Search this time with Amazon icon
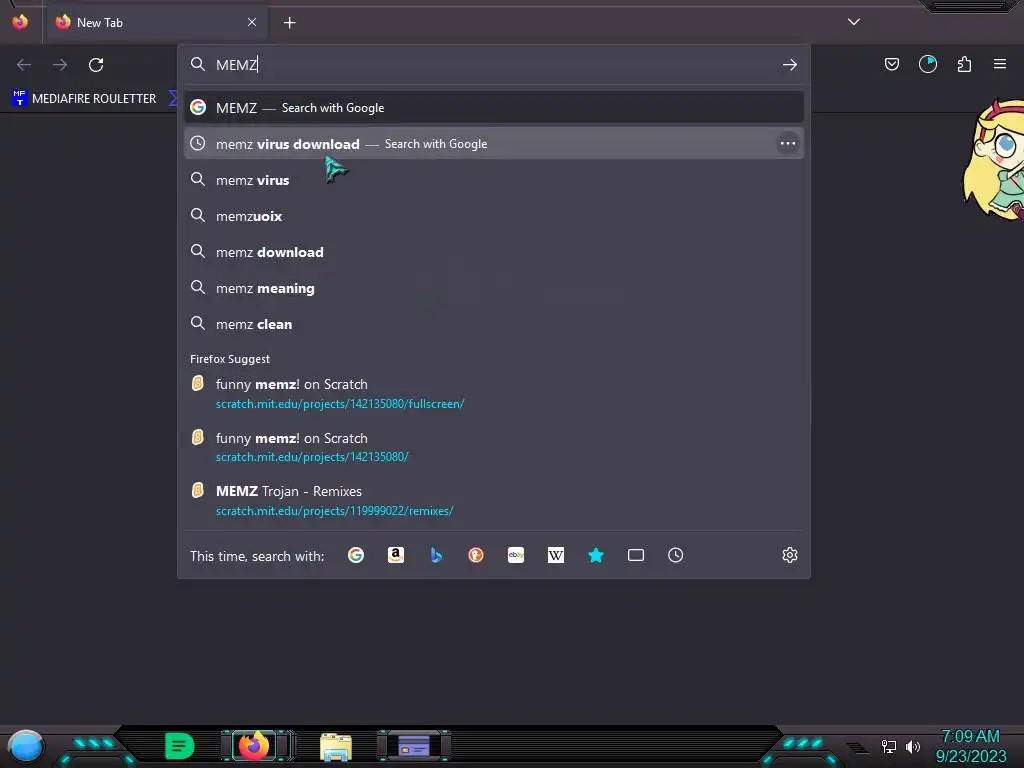1024x768 pixels. coord(396,555)
